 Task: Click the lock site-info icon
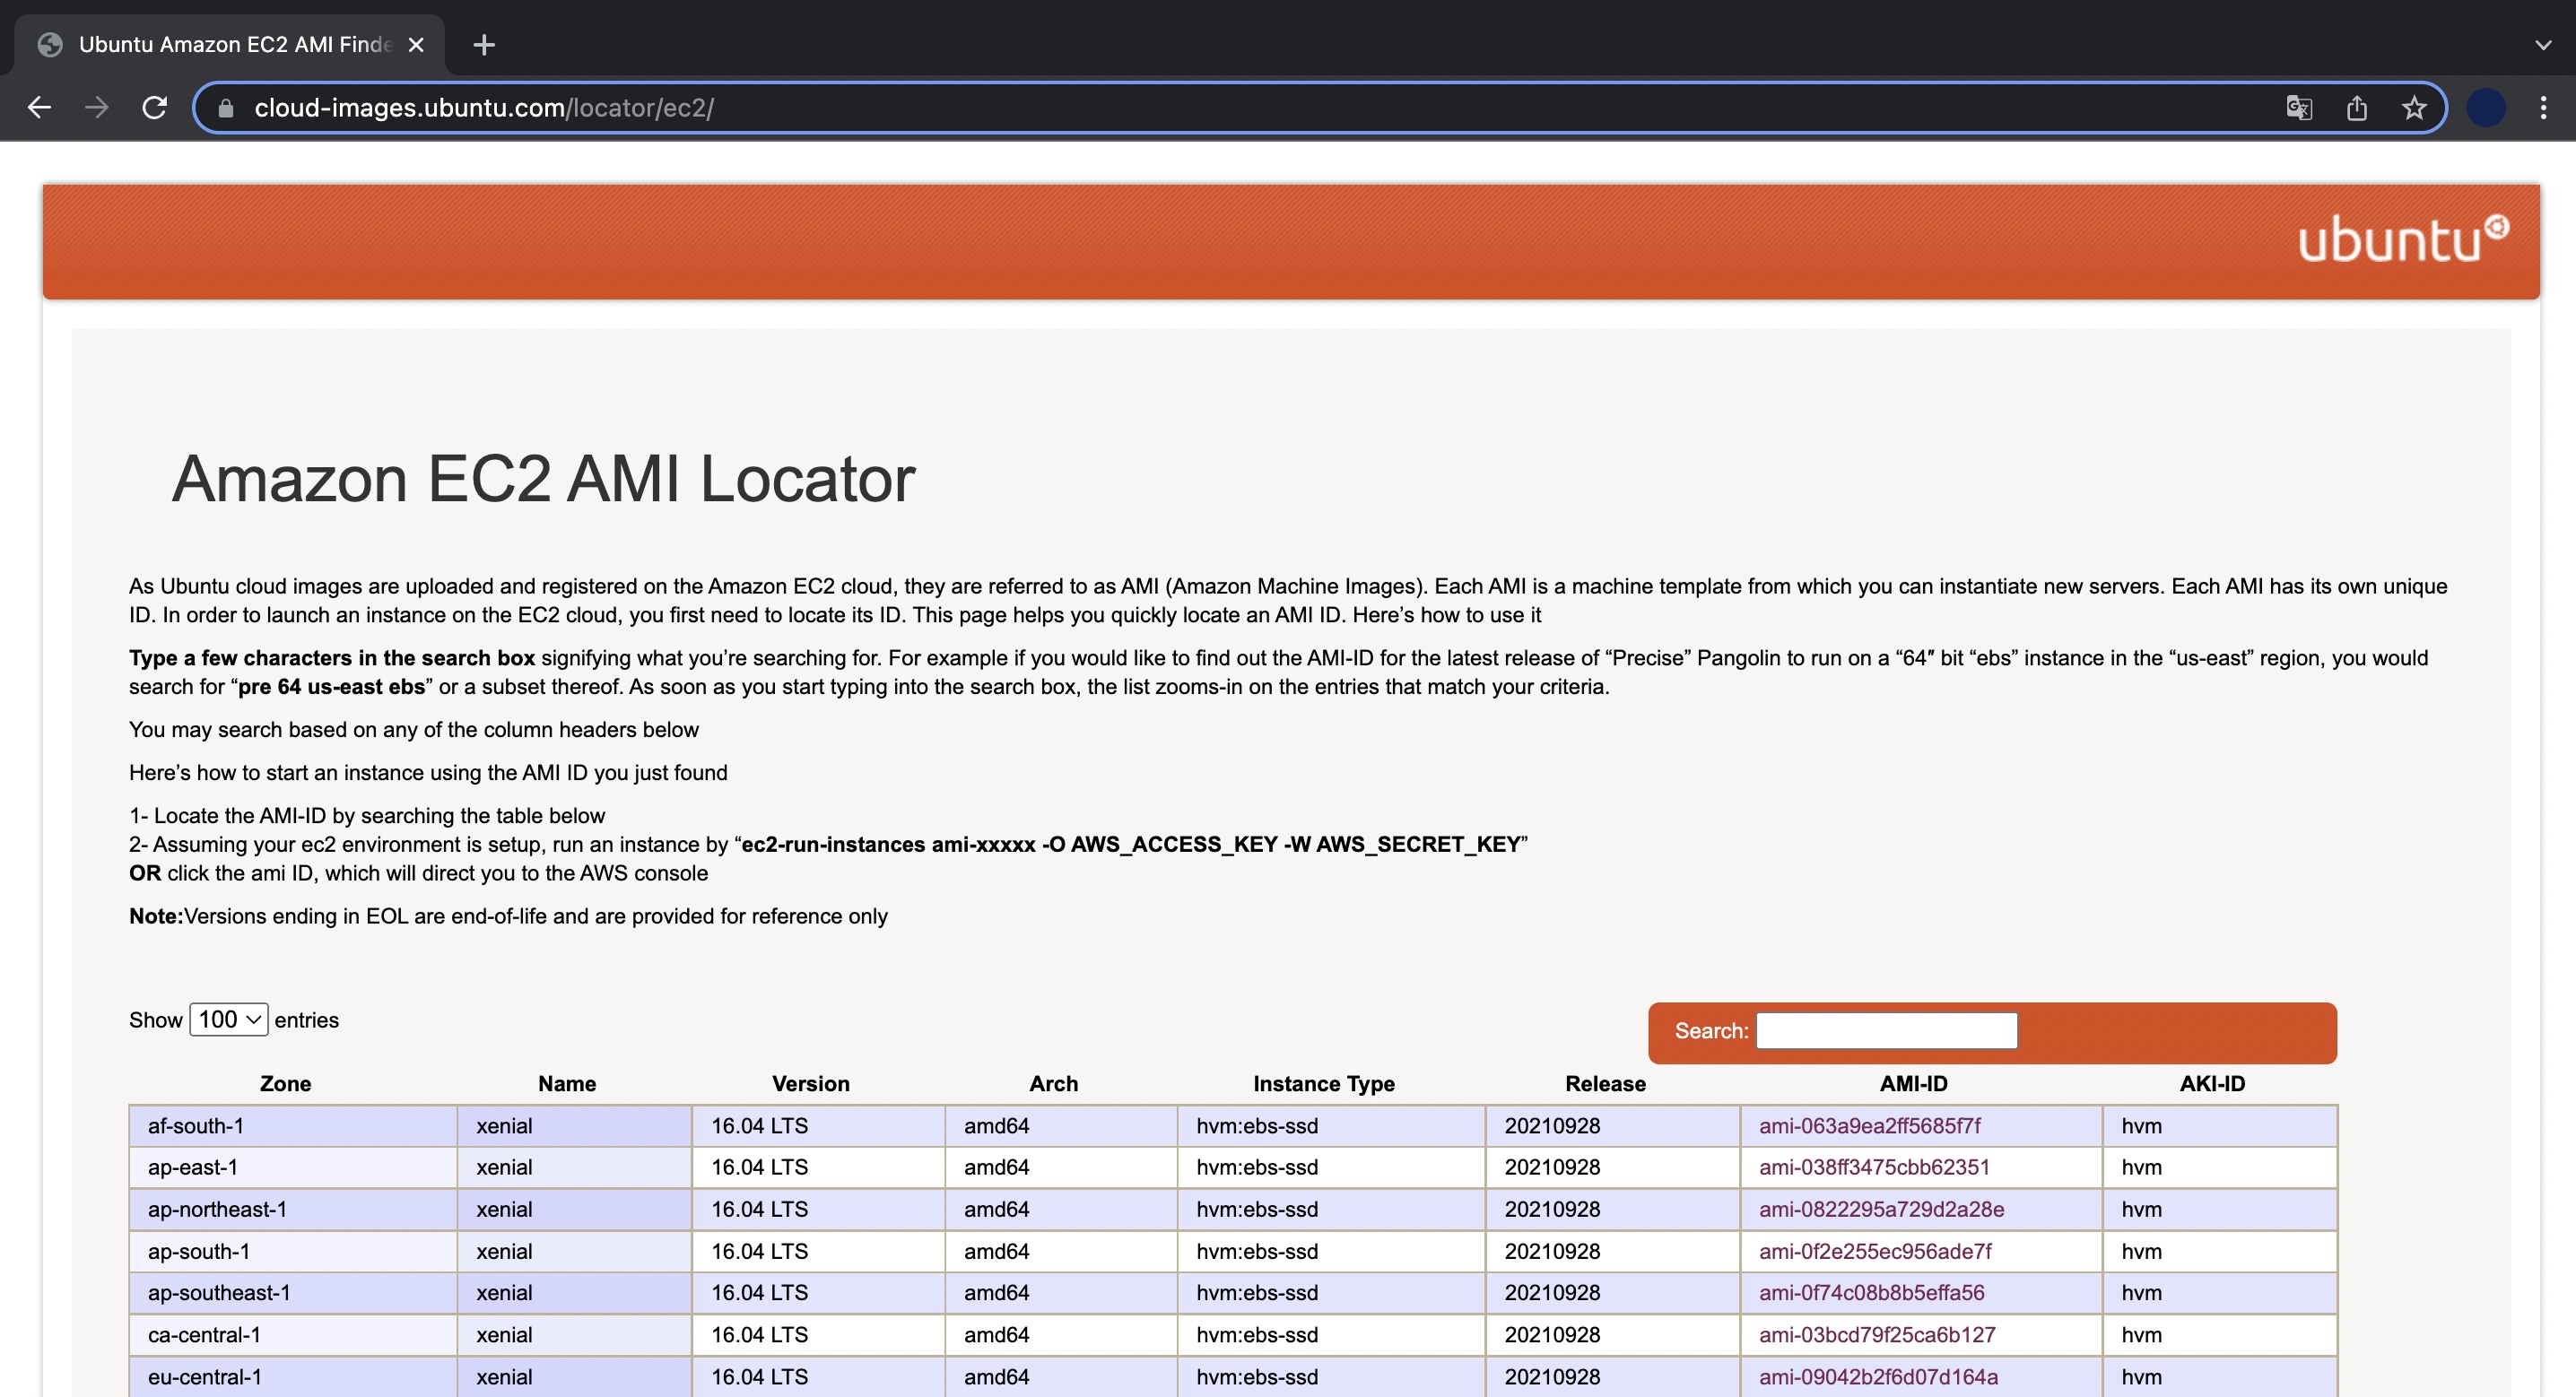click(226, 108)
